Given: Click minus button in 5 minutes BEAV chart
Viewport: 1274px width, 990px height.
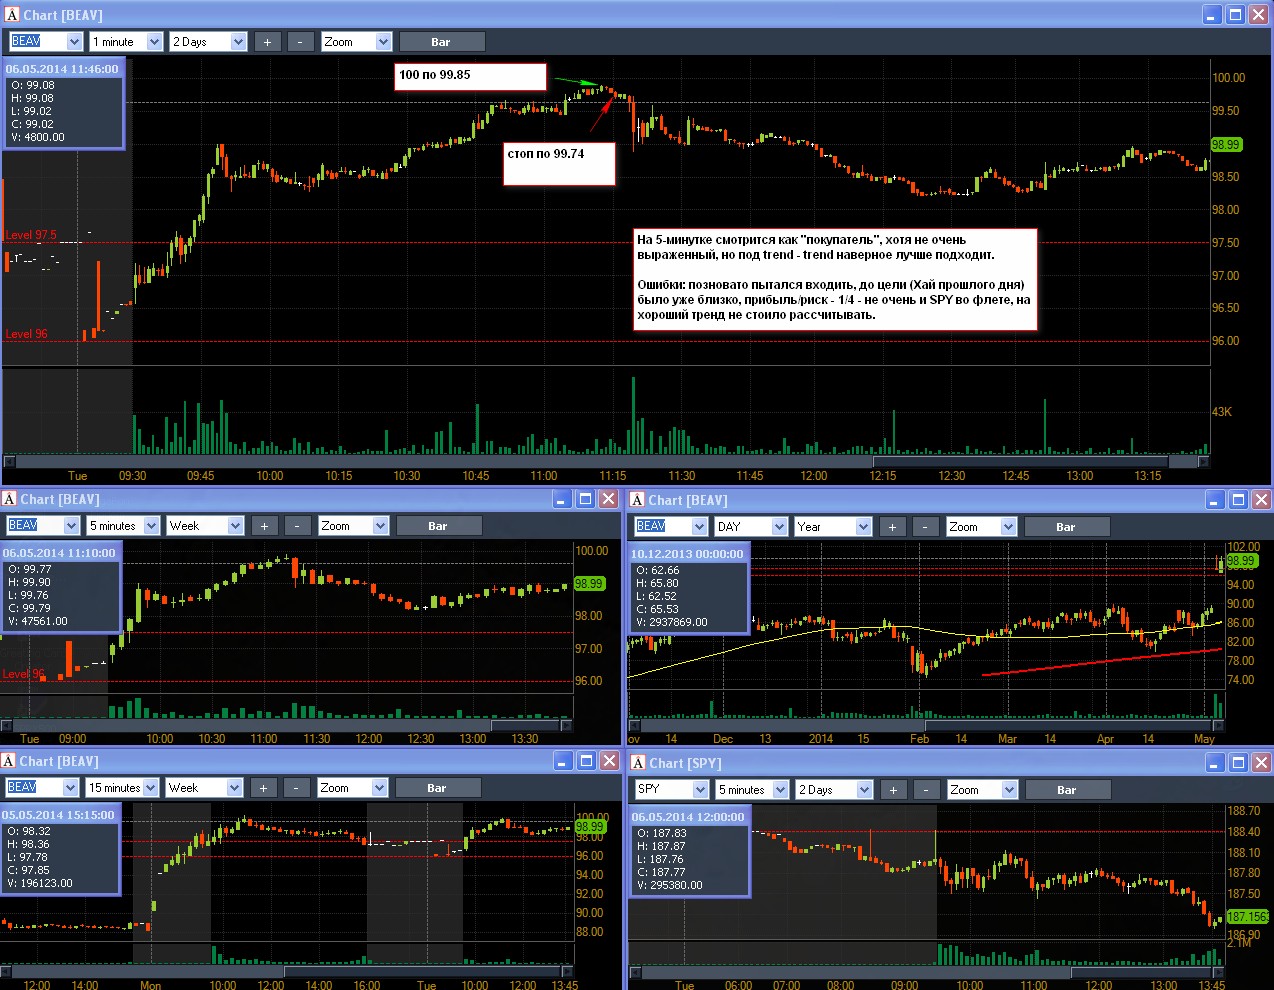Looking at the screenshot, I should [297, 526].
